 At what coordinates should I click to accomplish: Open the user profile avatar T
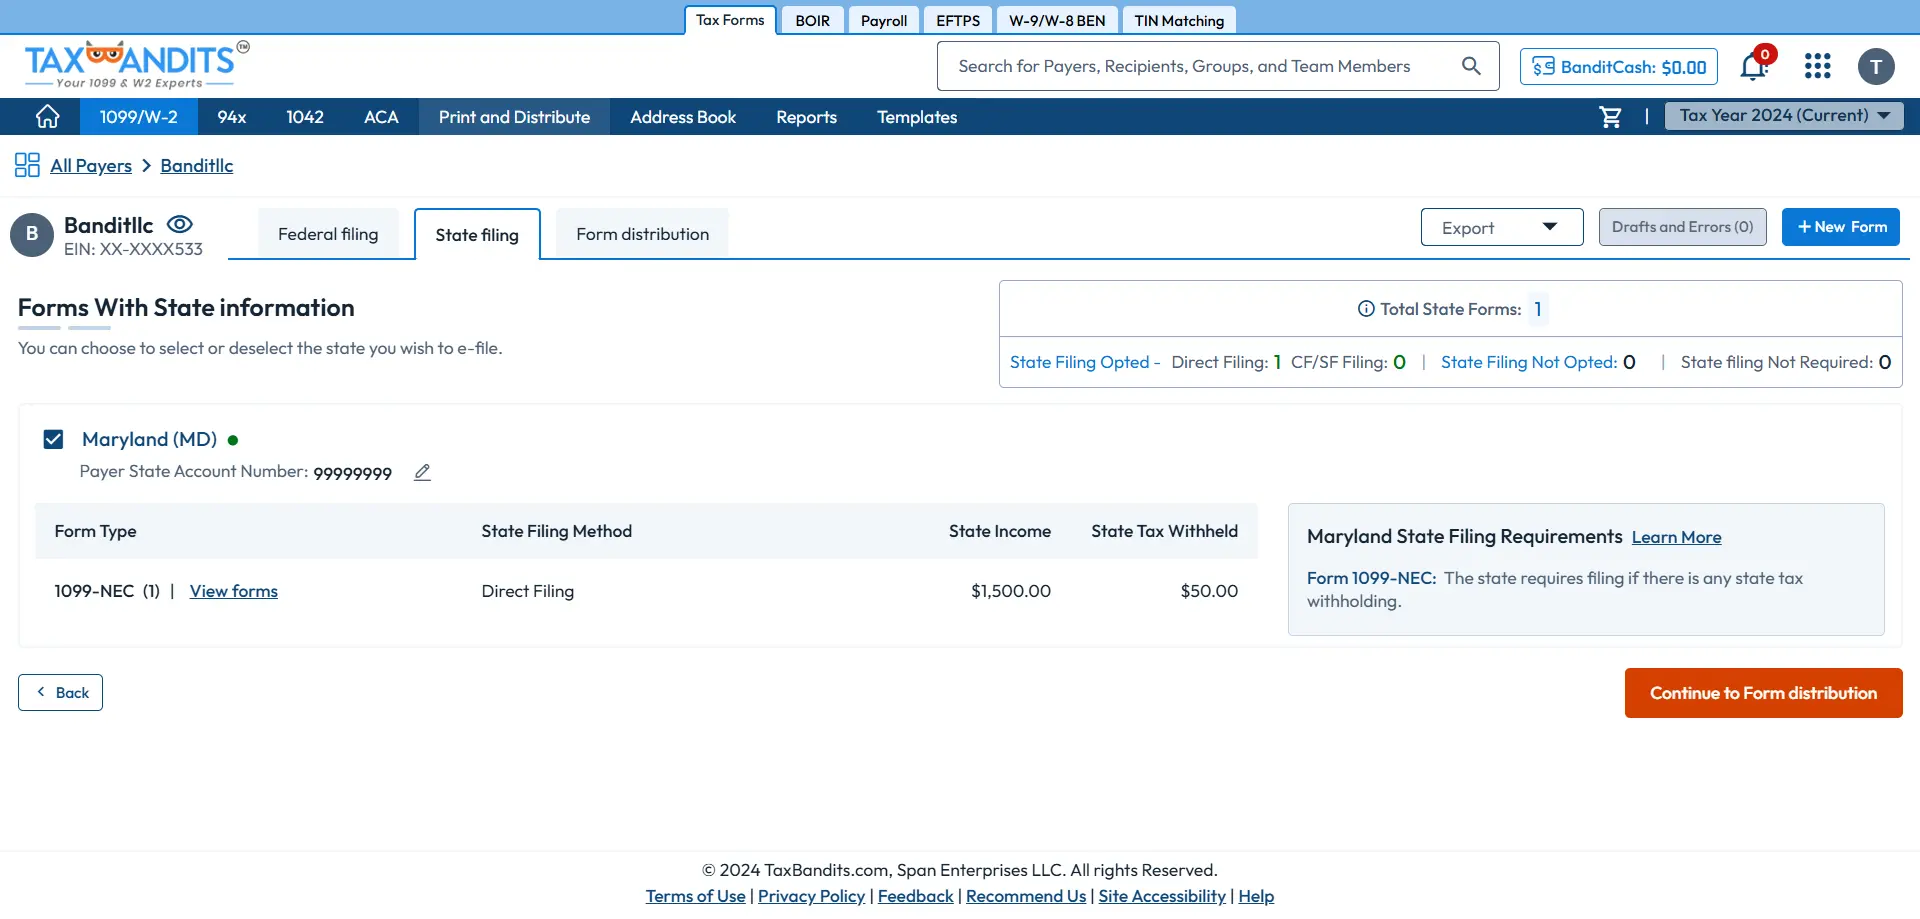(x=1876, y=66)
